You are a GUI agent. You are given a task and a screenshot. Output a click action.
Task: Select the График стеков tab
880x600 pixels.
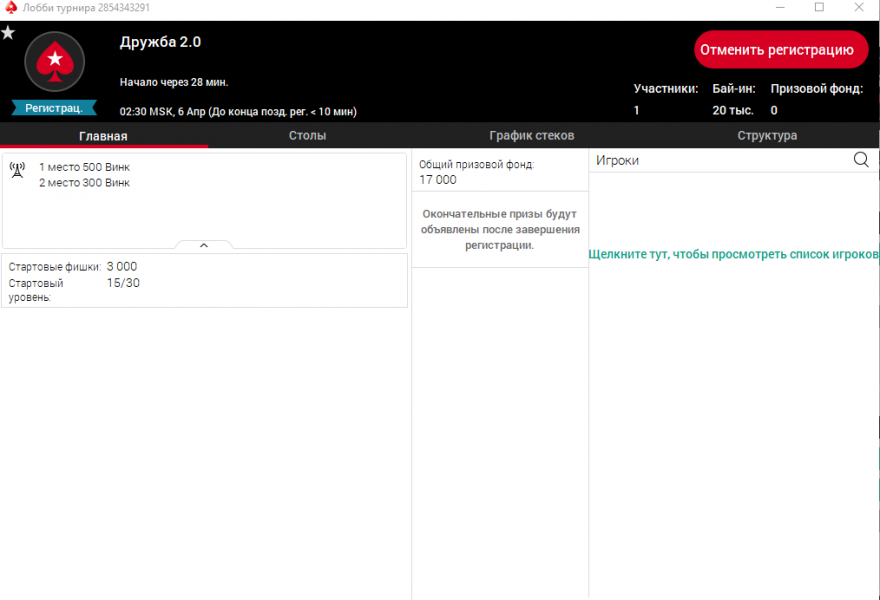pyautogui.click(x=531, y=136)
